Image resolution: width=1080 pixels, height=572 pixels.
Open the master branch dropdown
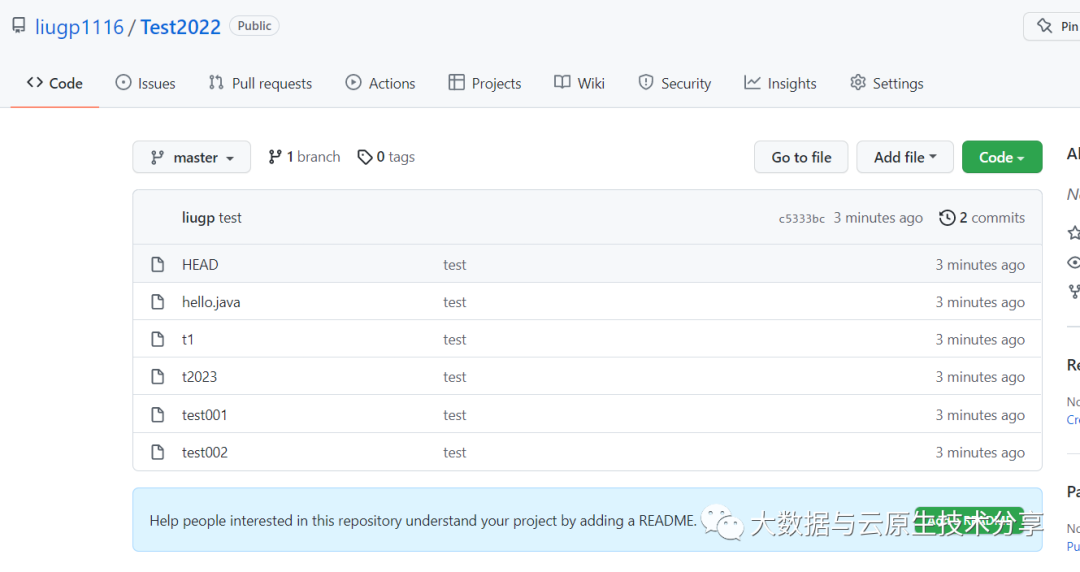tap(191, 157)
